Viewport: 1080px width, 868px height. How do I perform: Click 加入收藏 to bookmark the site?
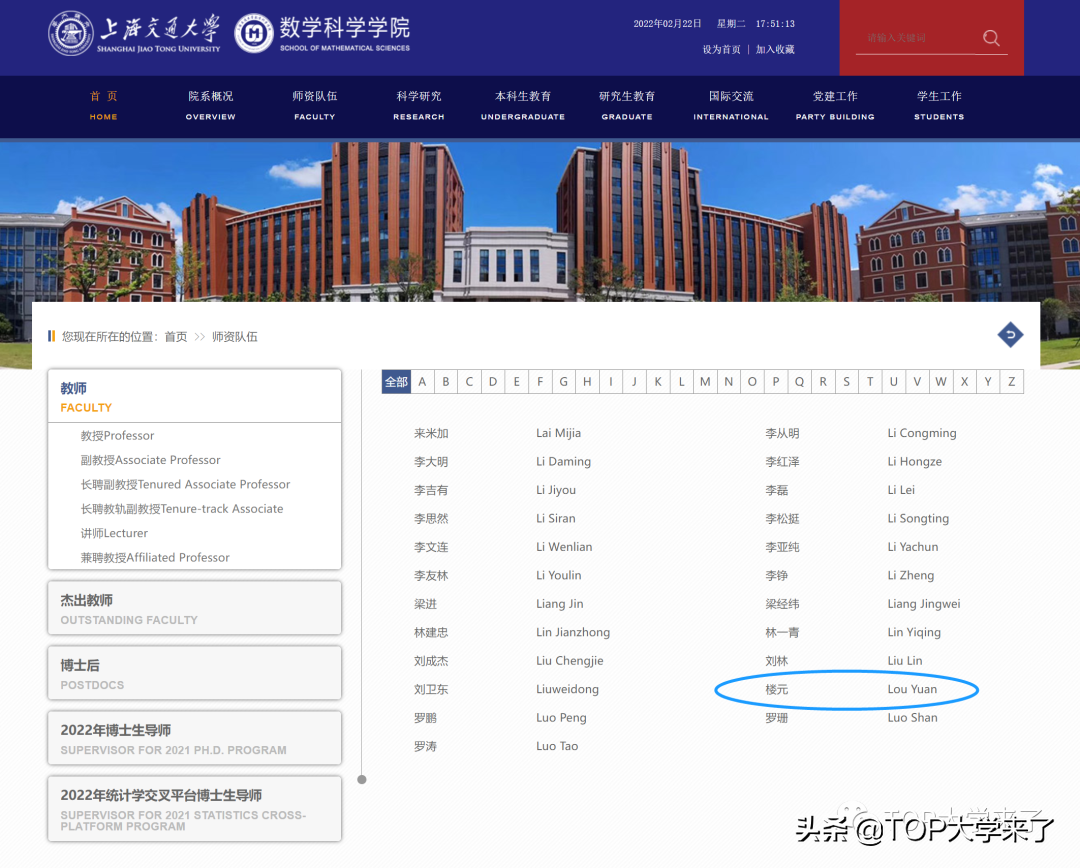(x=775, y=48)
